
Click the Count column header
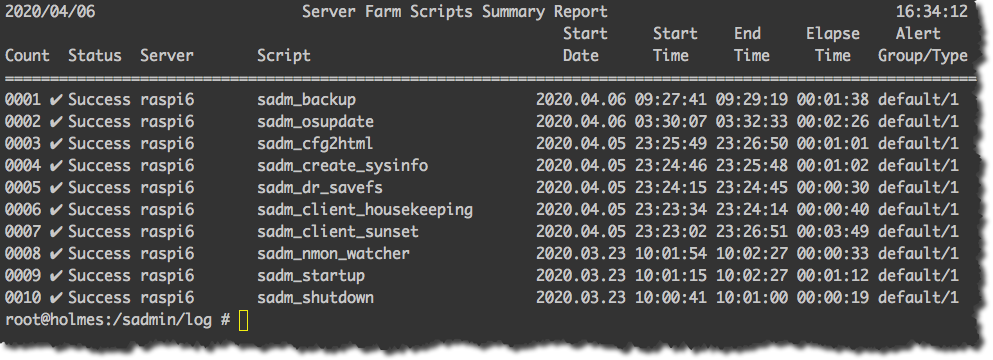(27, 56)
